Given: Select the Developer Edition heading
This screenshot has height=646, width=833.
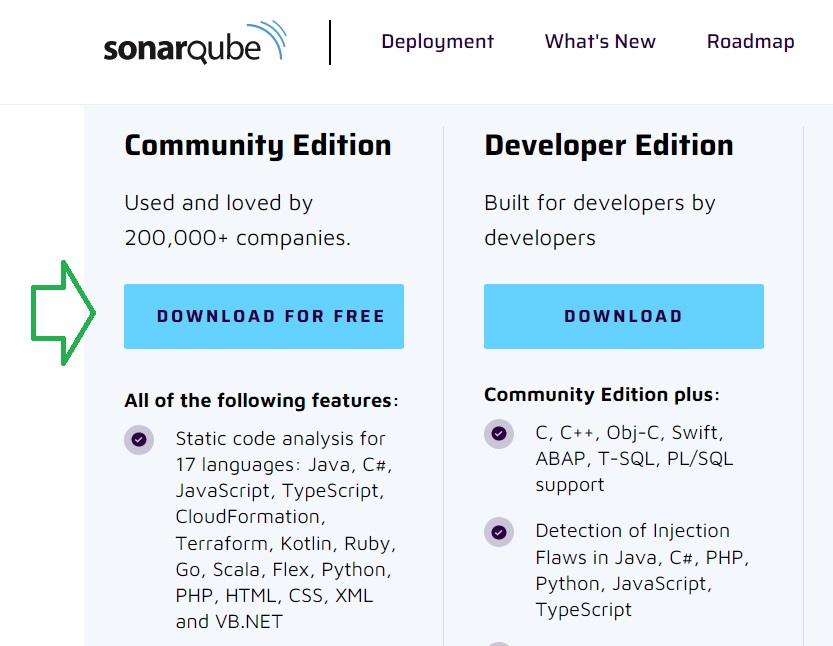Looking at the screenshot, I should point(609,145).
